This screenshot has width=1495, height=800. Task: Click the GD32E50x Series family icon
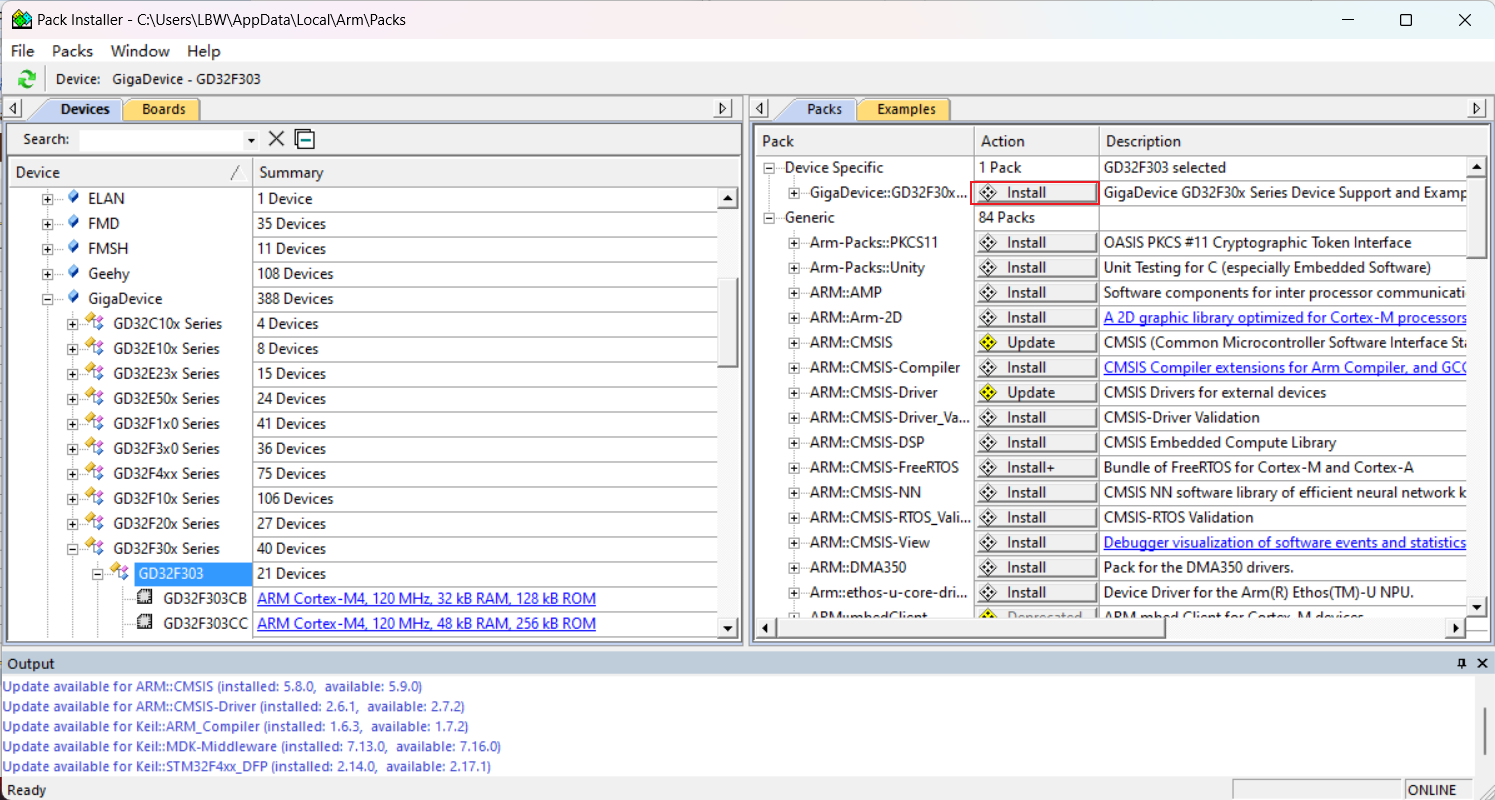95,397
